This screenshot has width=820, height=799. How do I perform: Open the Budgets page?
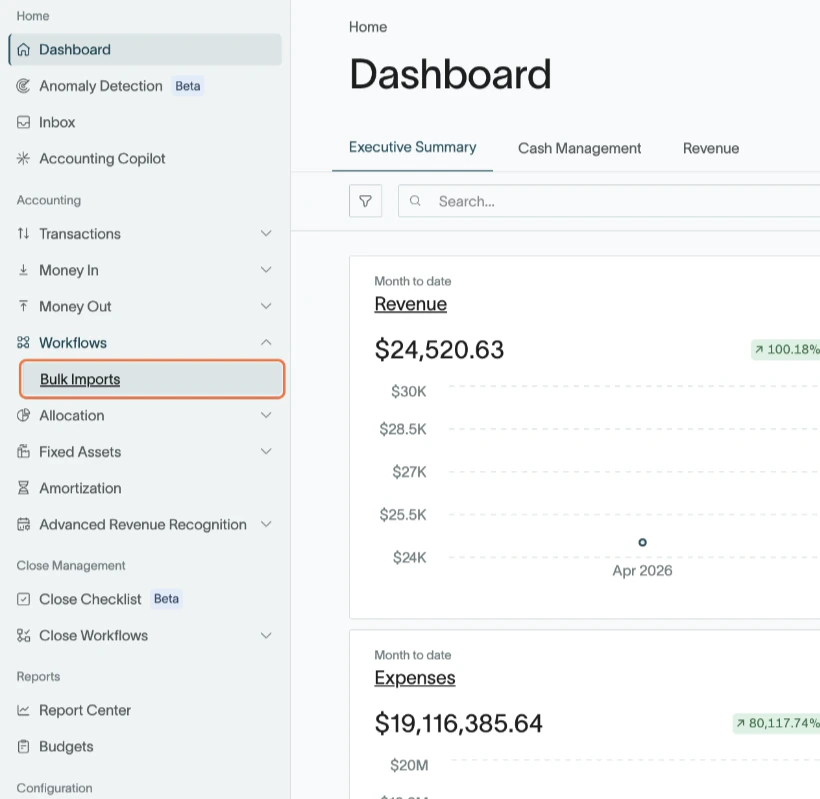[x=66, y=746]
